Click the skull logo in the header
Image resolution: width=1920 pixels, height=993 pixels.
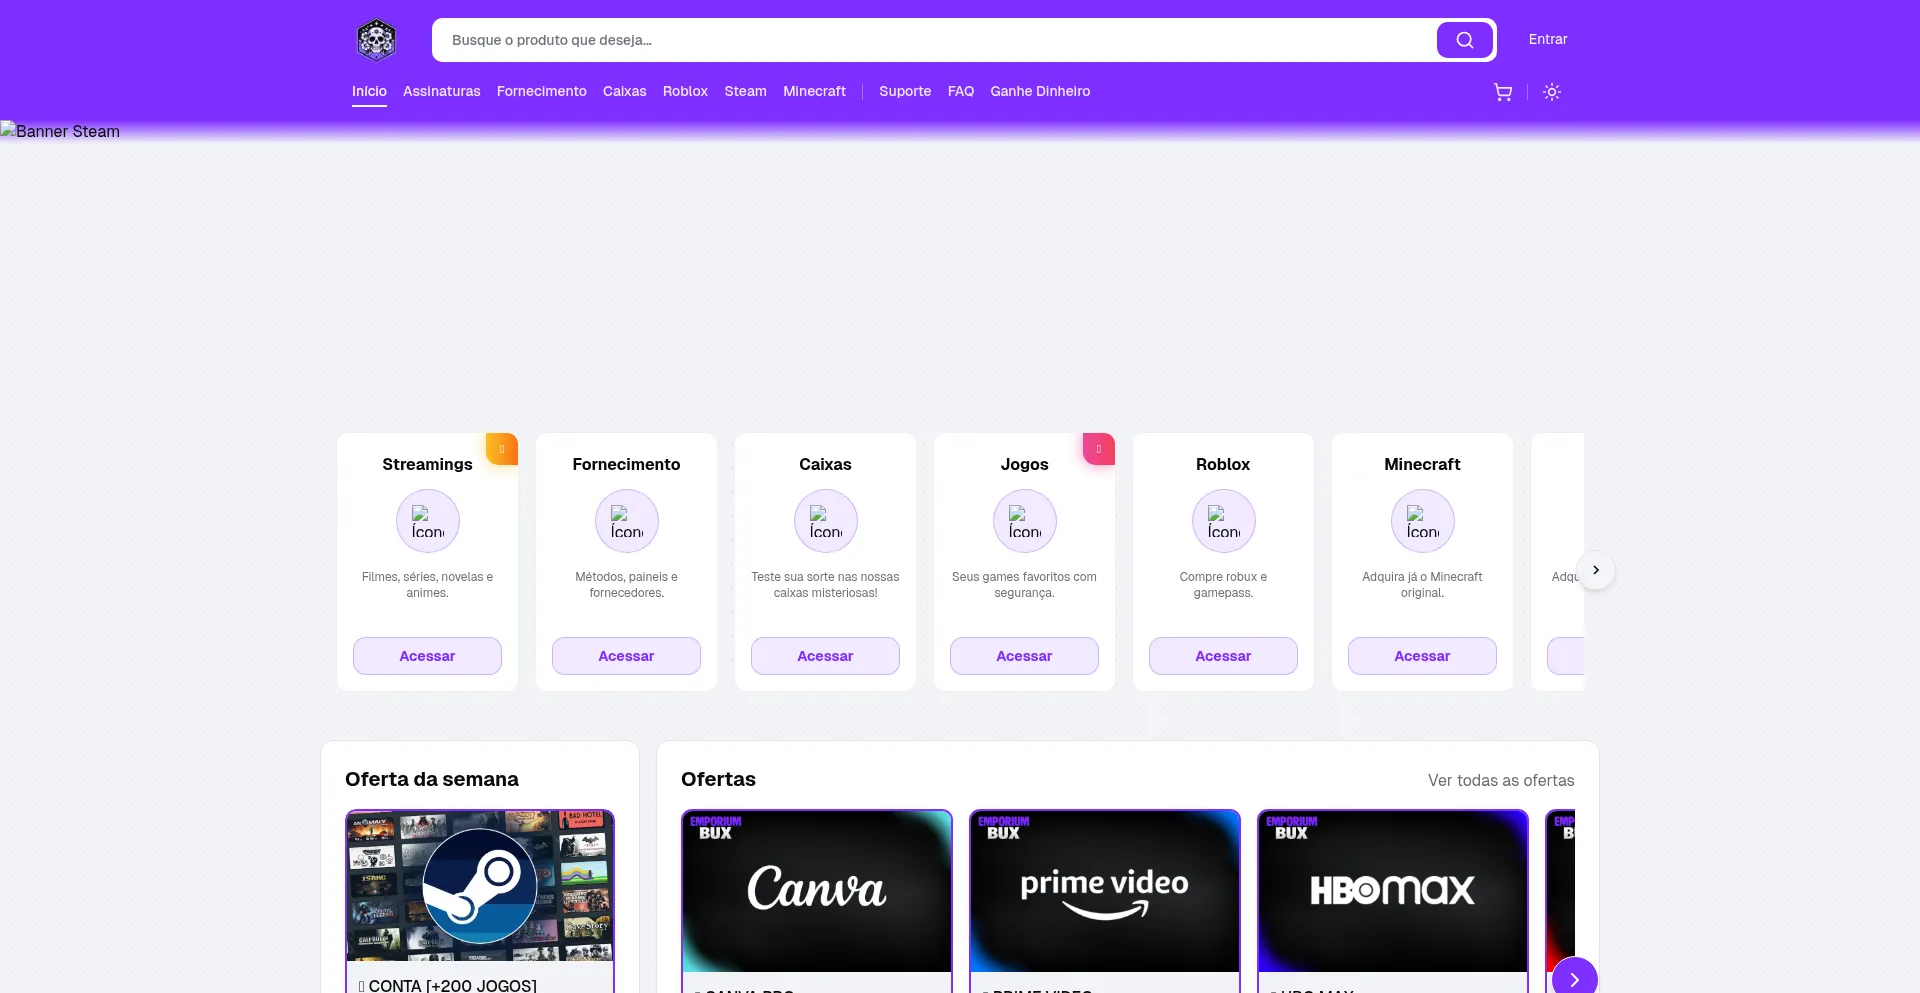[376, 40]
